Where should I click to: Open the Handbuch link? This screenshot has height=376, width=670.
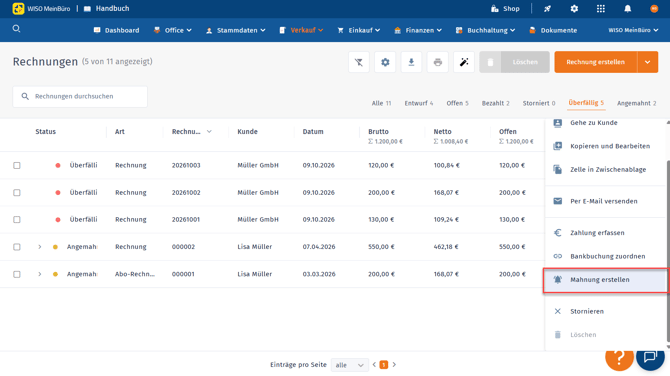click(107, 9)
